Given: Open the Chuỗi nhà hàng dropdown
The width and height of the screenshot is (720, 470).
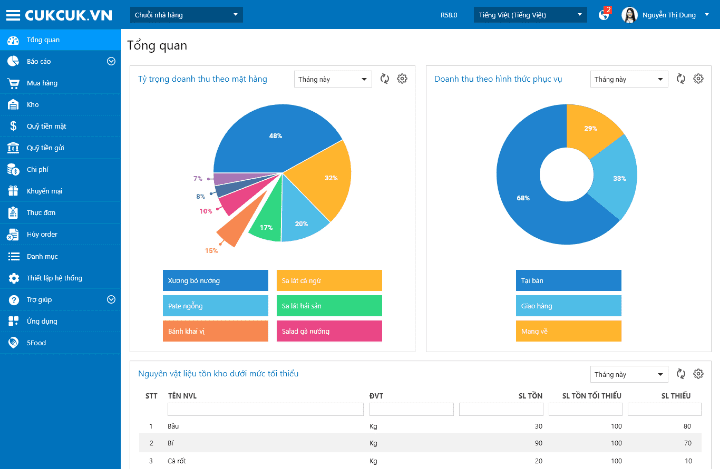Looking at the screenshot, I should [x=186, y=15].
